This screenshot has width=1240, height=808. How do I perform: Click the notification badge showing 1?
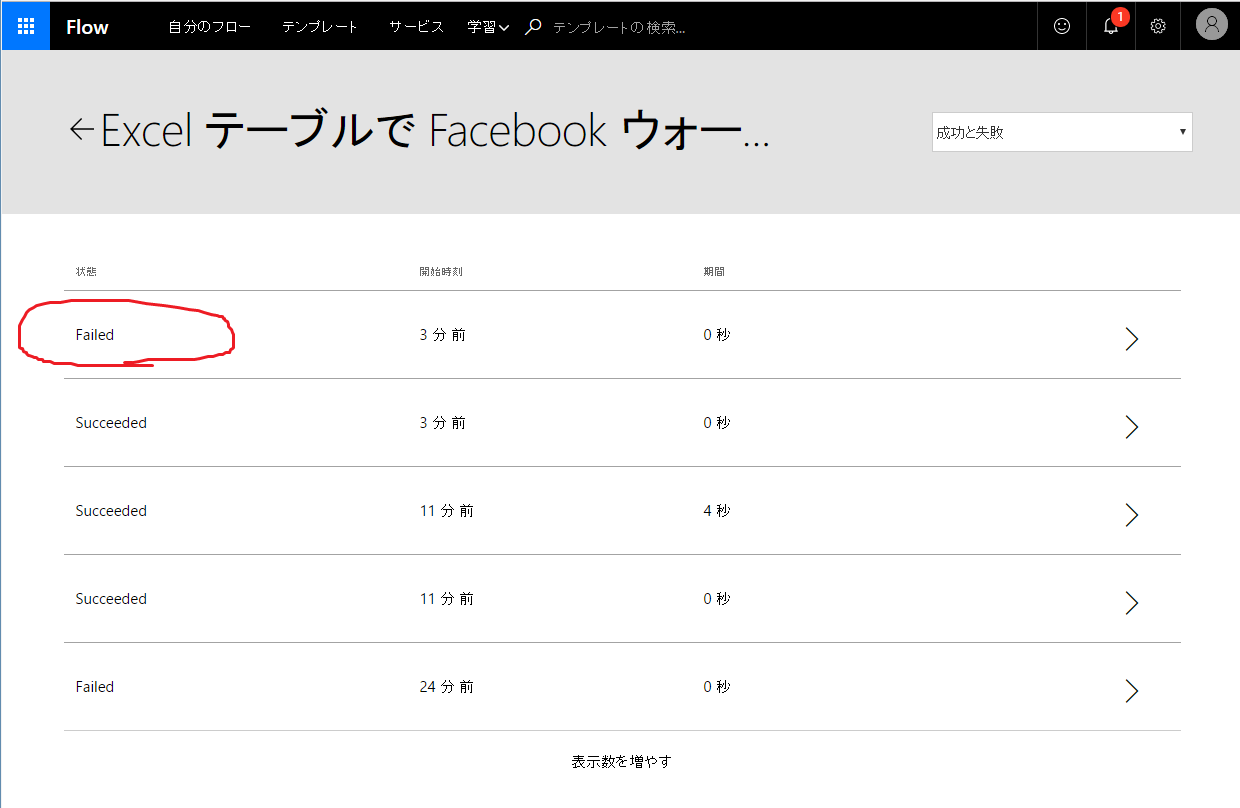[x=1120, y=17]
